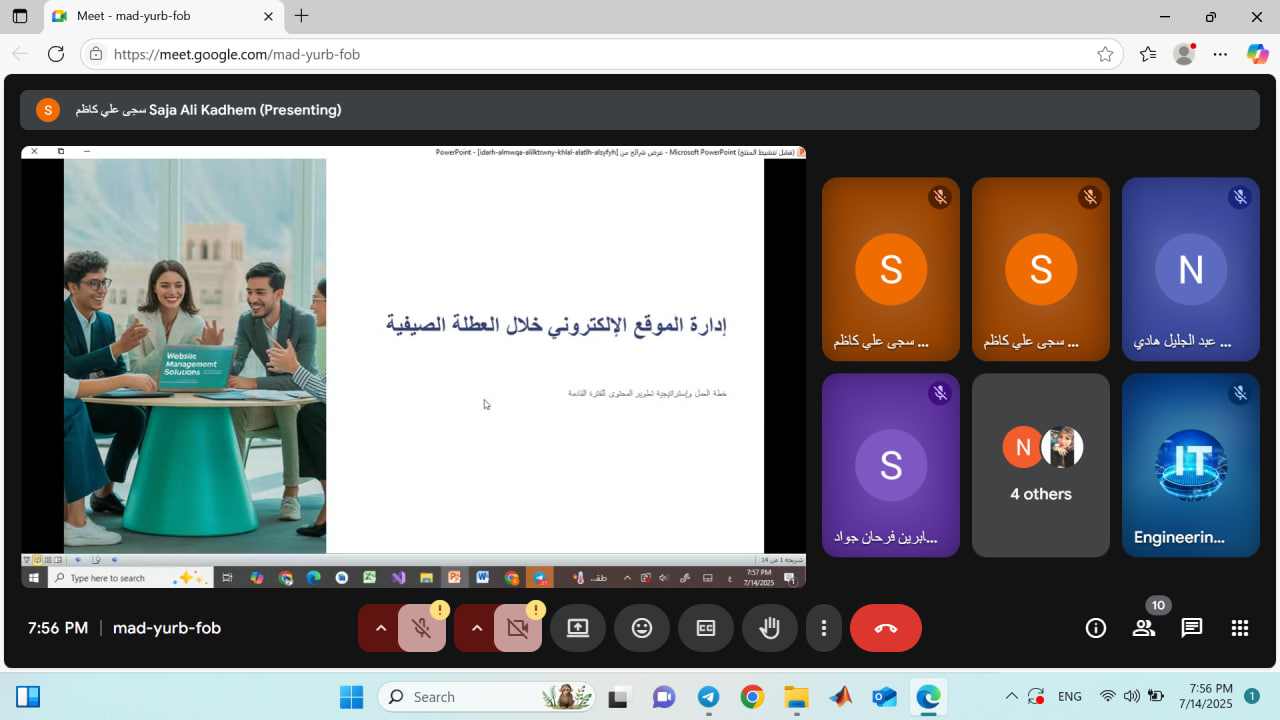This screenshot has height=720, width=1280.
Task: Raise hand using the hand icon
Action: coord(770,628)
